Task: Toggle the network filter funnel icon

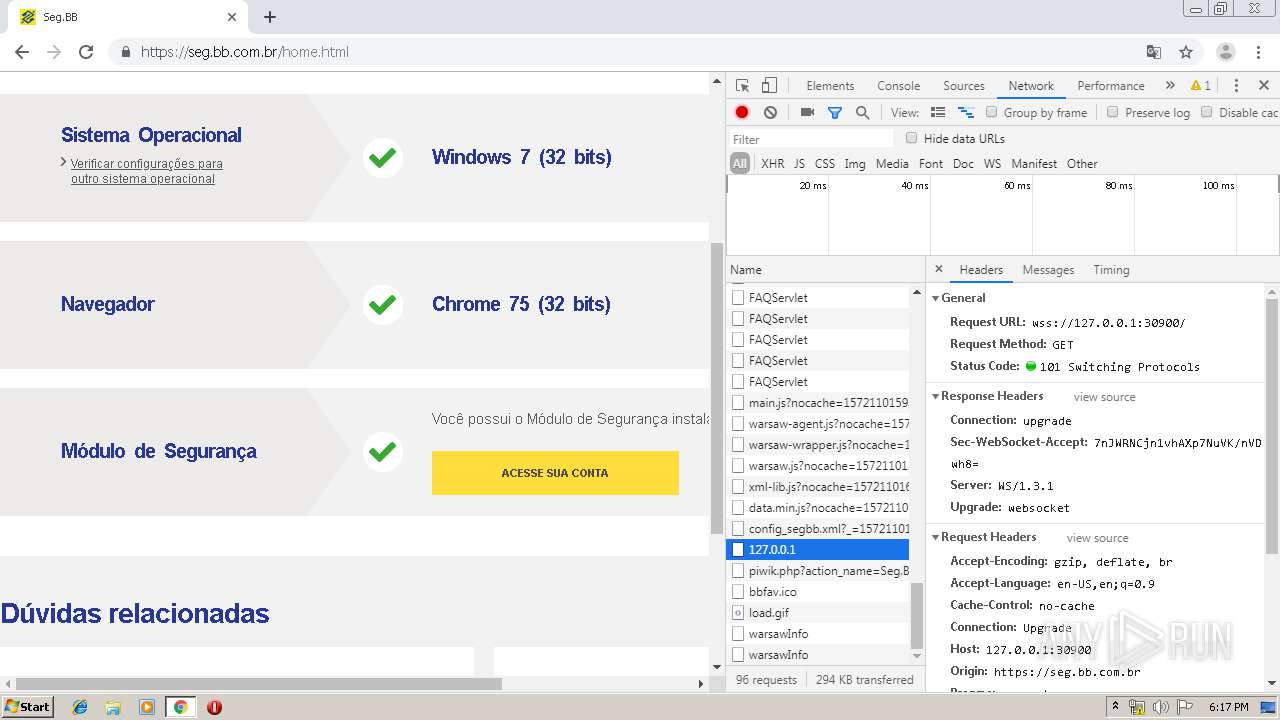Action: click(x=835, y=113)
